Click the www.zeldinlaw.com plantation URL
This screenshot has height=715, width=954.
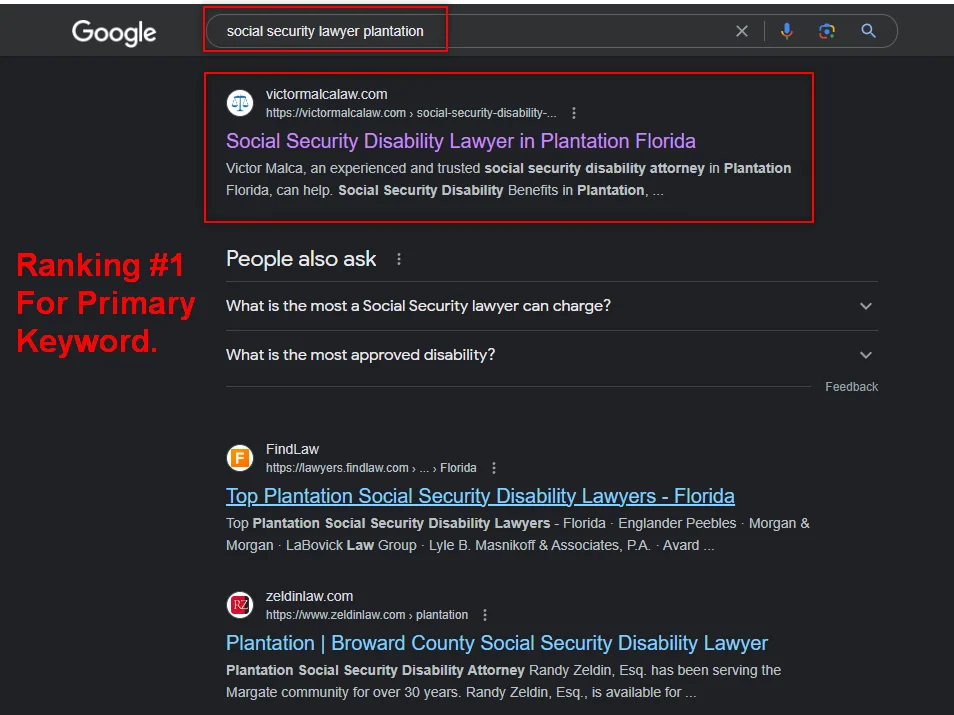click(x=367, y=615)
